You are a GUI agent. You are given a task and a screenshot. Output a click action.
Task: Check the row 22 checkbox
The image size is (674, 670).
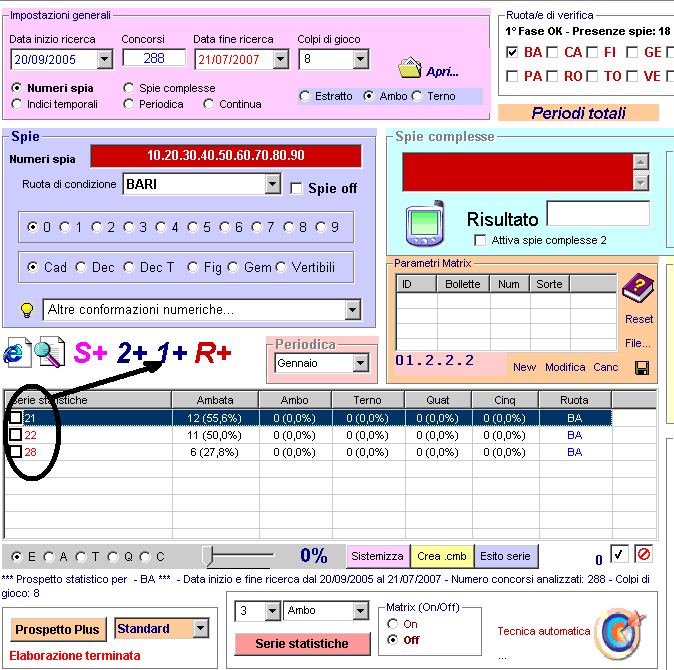tap(15, 434)
